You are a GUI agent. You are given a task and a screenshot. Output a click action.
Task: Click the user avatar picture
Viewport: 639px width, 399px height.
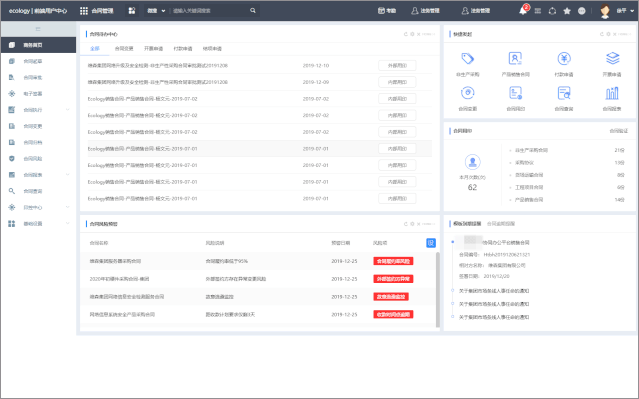(605, 11)
